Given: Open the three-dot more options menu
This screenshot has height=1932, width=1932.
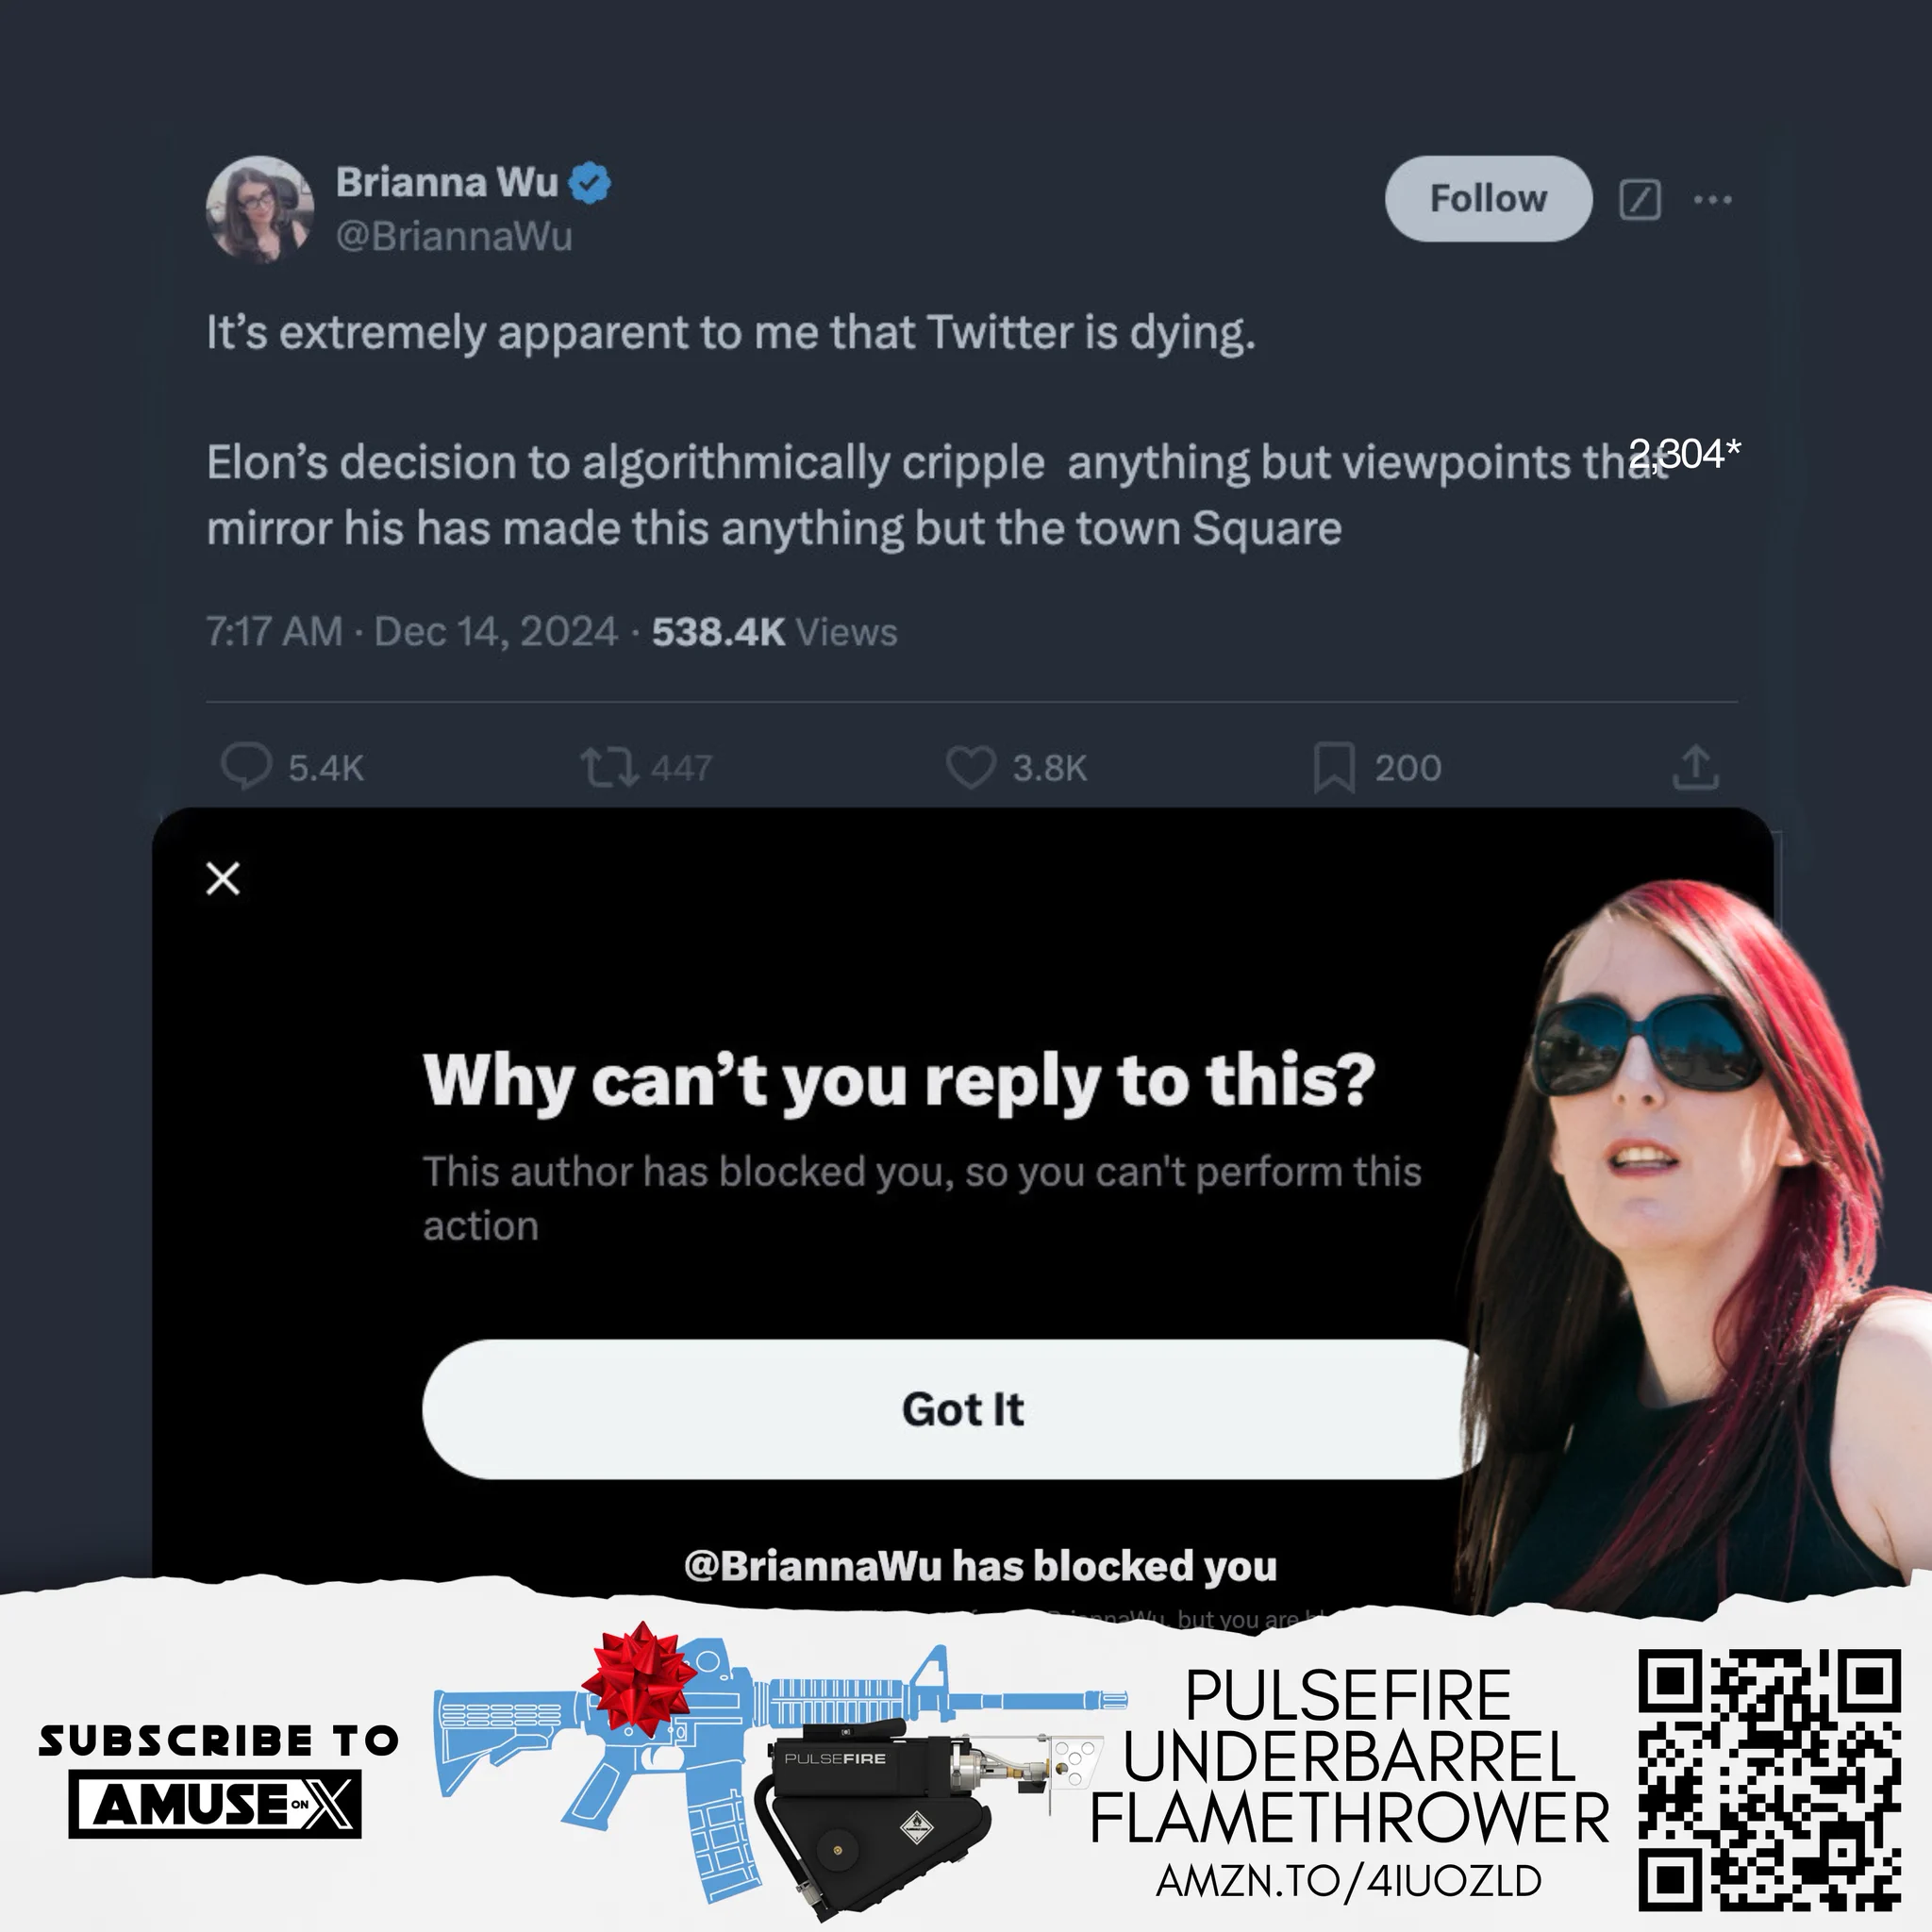Looking at the screenshot, I should click(1712, 199).
